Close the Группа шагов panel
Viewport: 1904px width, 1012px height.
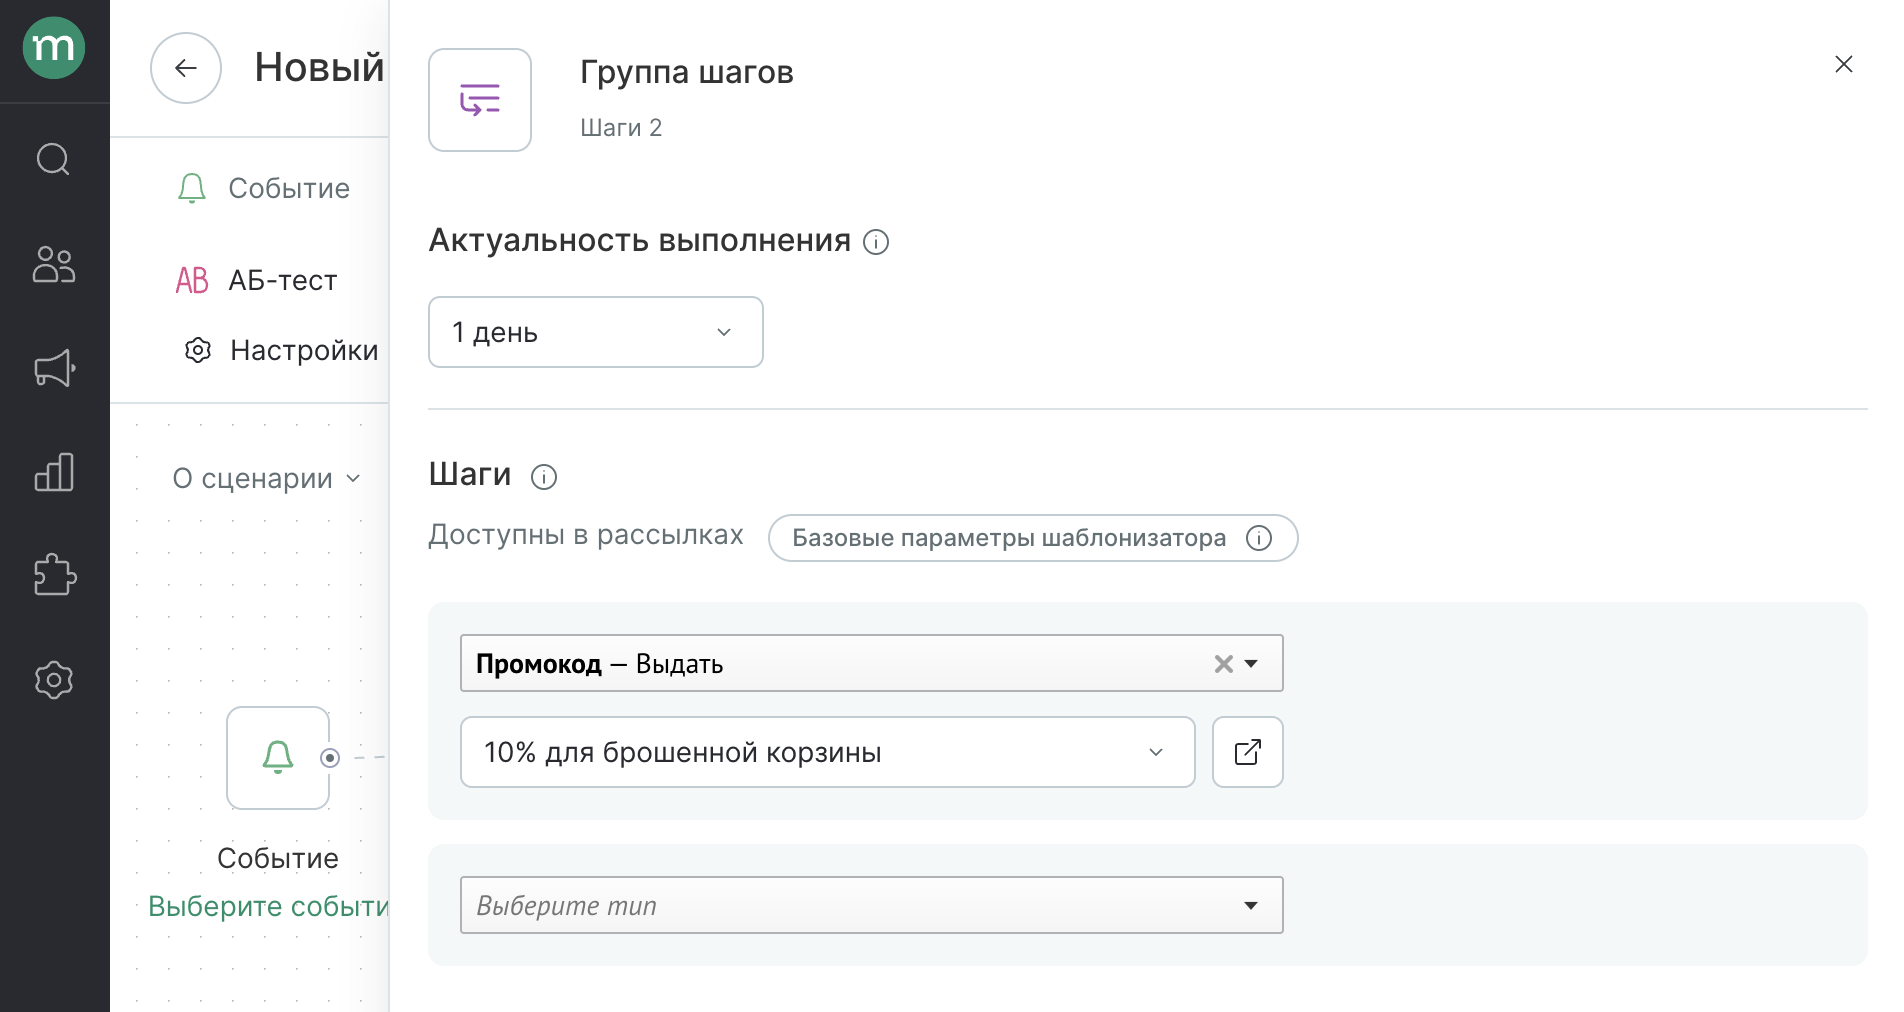pos(1844,64)
